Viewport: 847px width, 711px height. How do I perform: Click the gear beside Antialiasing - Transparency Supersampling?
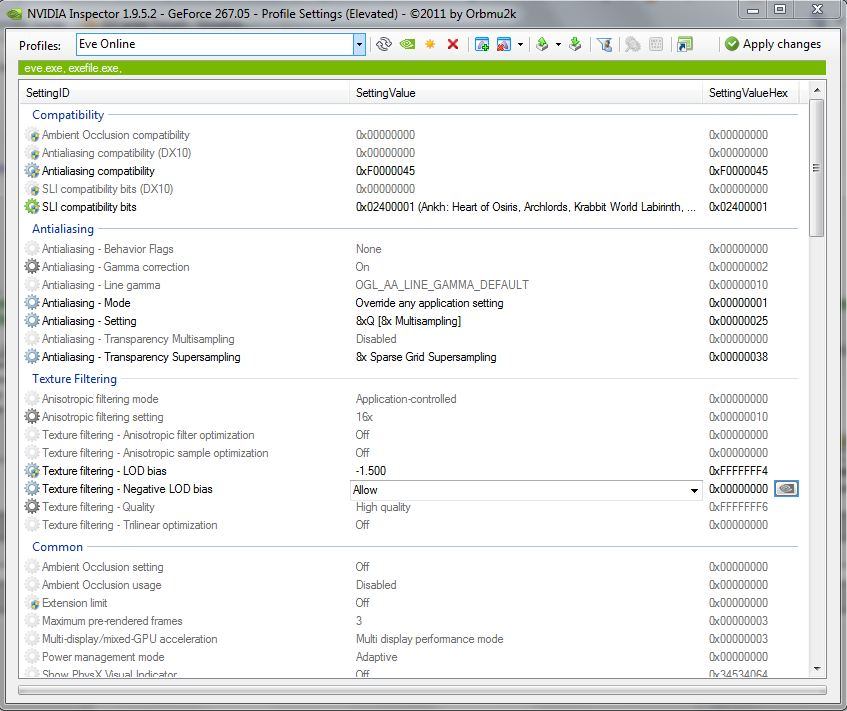pos(32,357)
